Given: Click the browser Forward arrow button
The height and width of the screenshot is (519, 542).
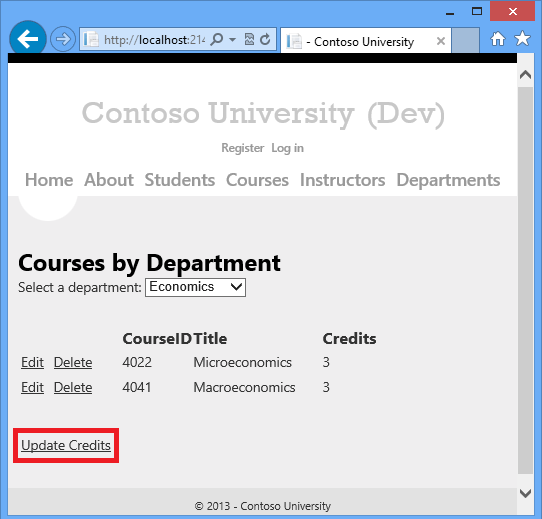Looking at the screenshot, I should [x=63, y=39].
